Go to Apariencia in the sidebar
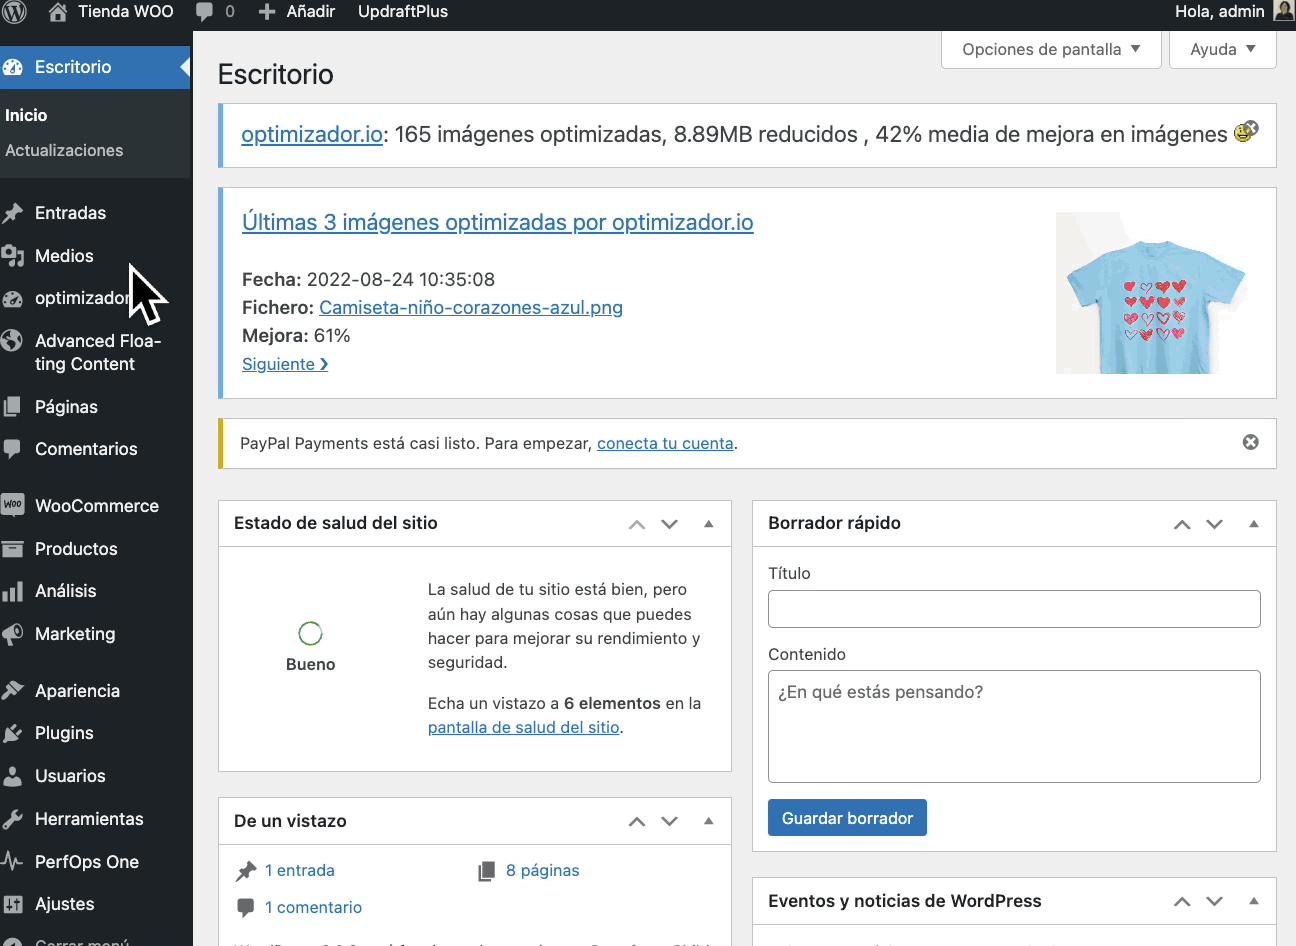Image resolution: width=1296 pixels, height=946 pixels. point(77,691)
